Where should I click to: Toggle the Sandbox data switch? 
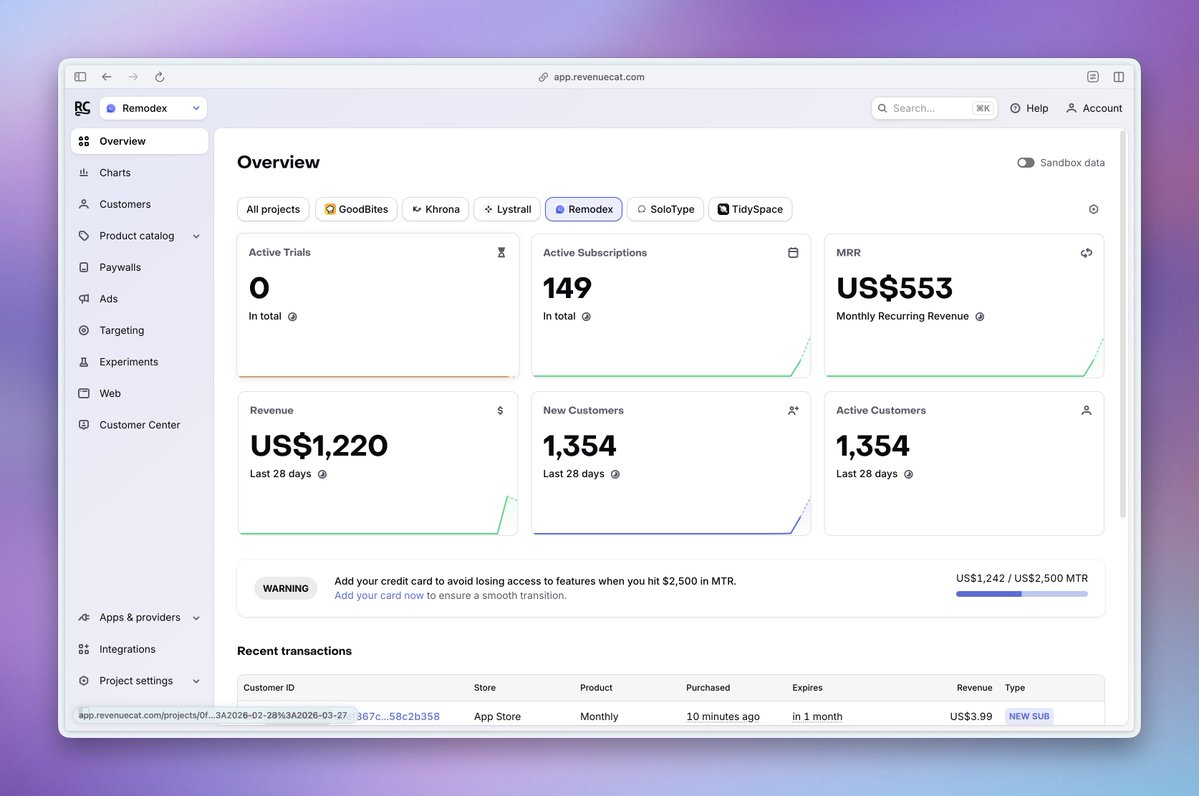(1025, 163)
